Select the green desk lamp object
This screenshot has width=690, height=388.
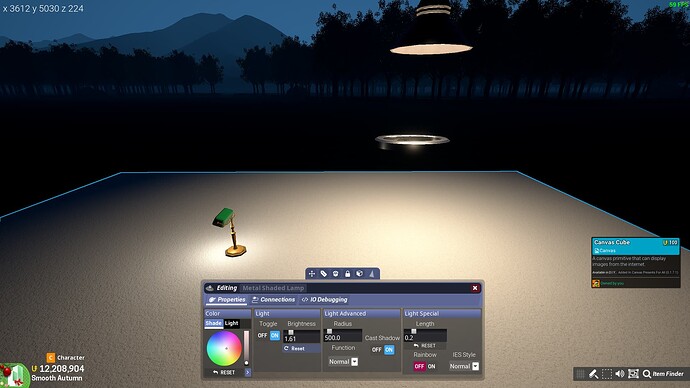point(230,232)
